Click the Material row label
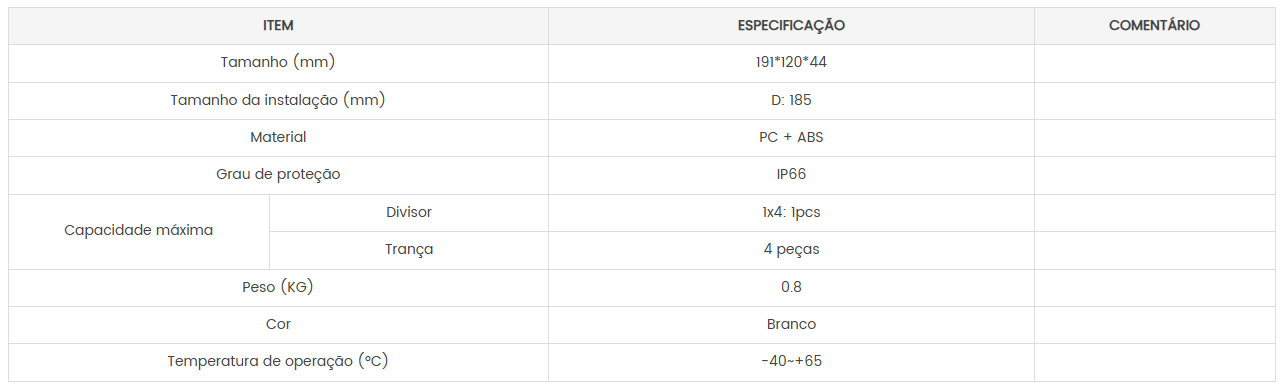The height and width of the screenshot is (390, 1280). [278, 137]
